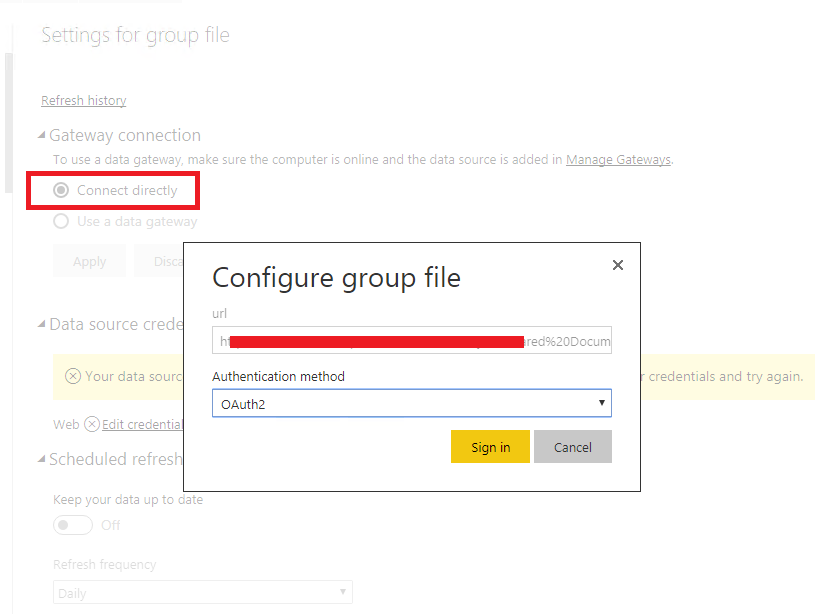The width and height of the screenshot is (832, 614).
Task: Click the Edit credentials link
Action: click(142, 425)
